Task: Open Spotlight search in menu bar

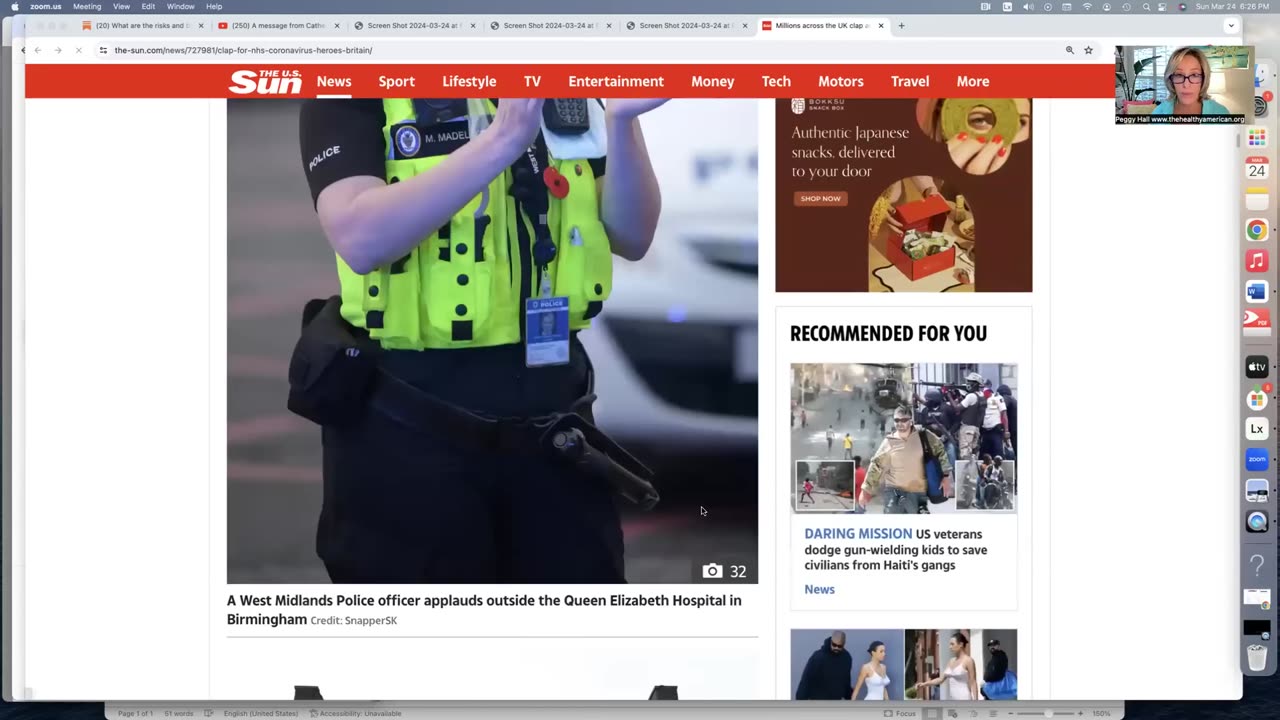Action: pyautogui.click(x=1146, y=6)
